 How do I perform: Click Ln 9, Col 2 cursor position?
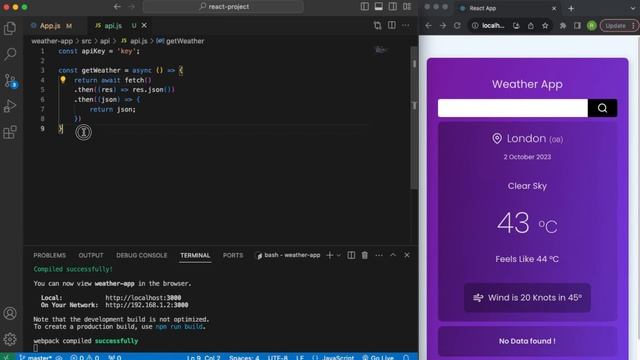coord(203,357)
